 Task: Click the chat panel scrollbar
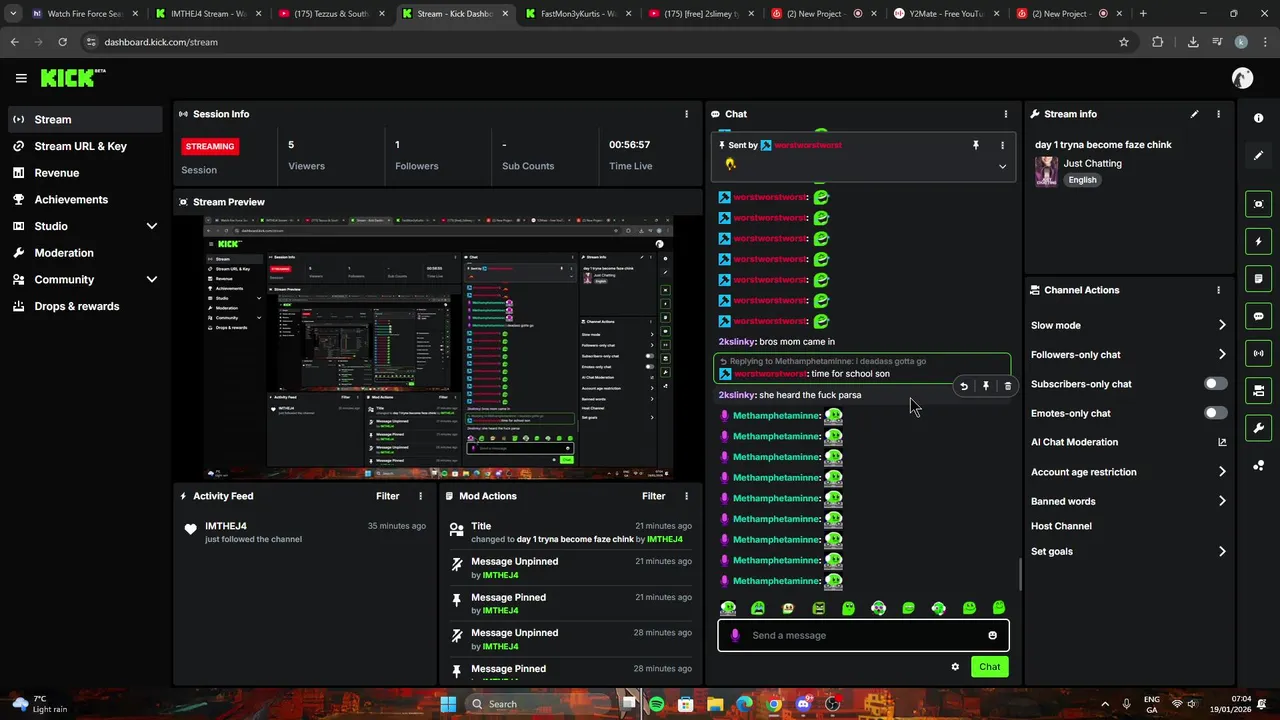[1020, 574]
